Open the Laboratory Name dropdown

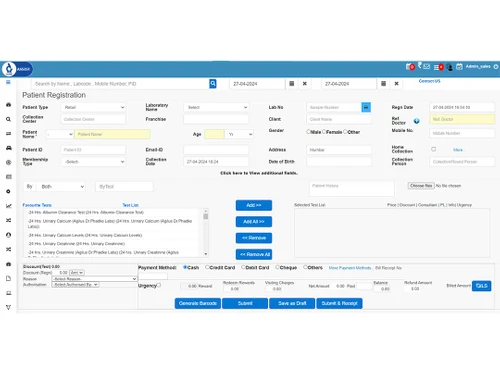(216, 107)
